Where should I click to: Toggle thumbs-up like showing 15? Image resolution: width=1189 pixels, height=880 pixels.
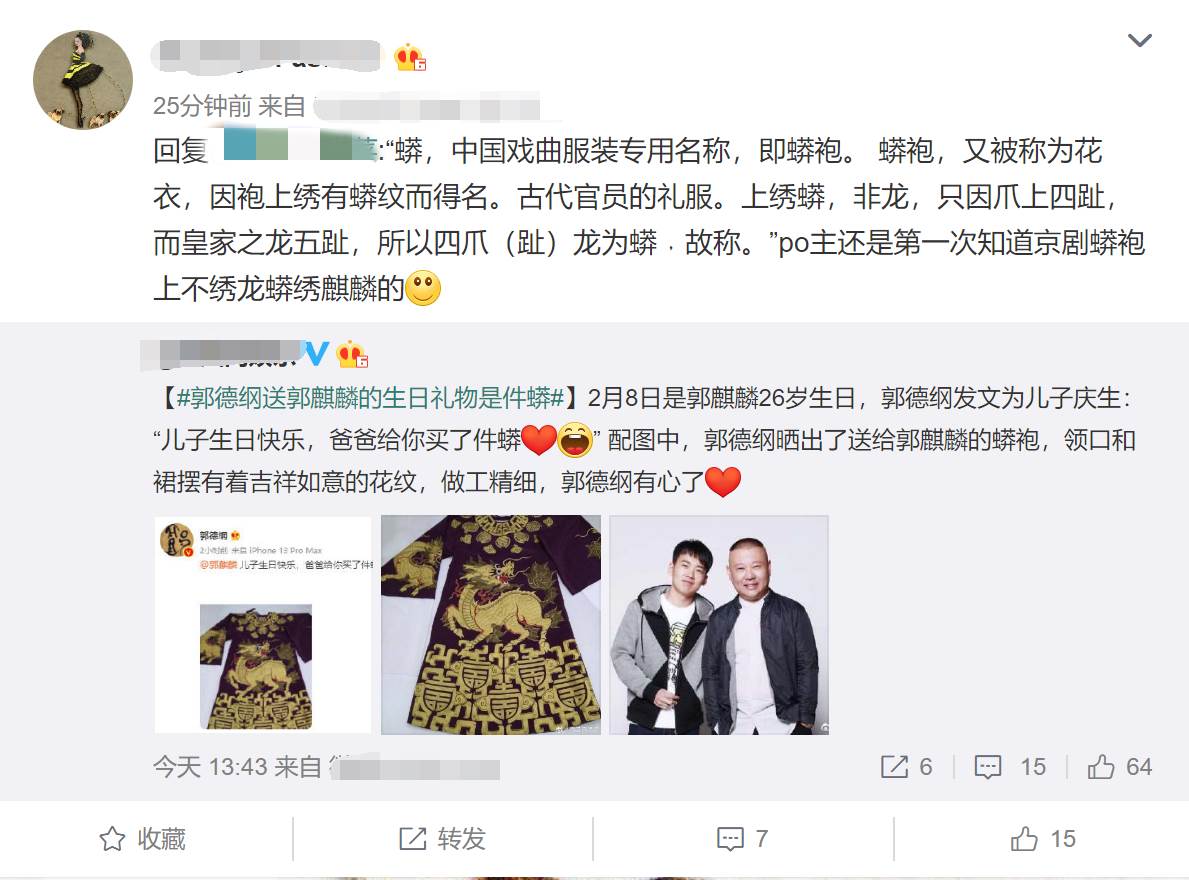click(1043, 838)
